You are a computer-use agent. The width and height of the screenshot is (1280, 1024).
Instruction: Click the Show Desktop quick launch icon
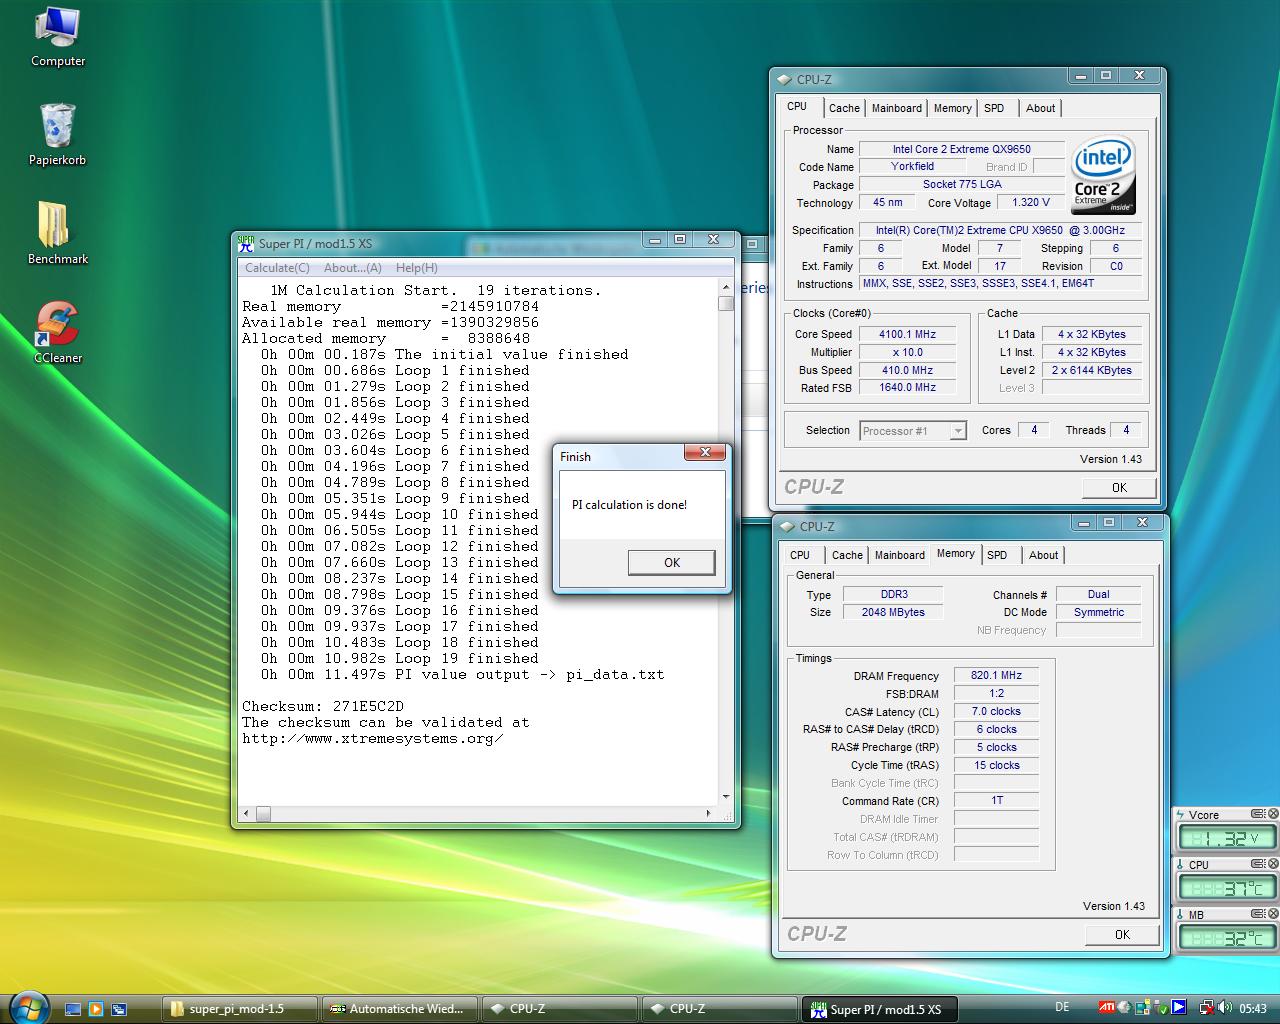72,1009
